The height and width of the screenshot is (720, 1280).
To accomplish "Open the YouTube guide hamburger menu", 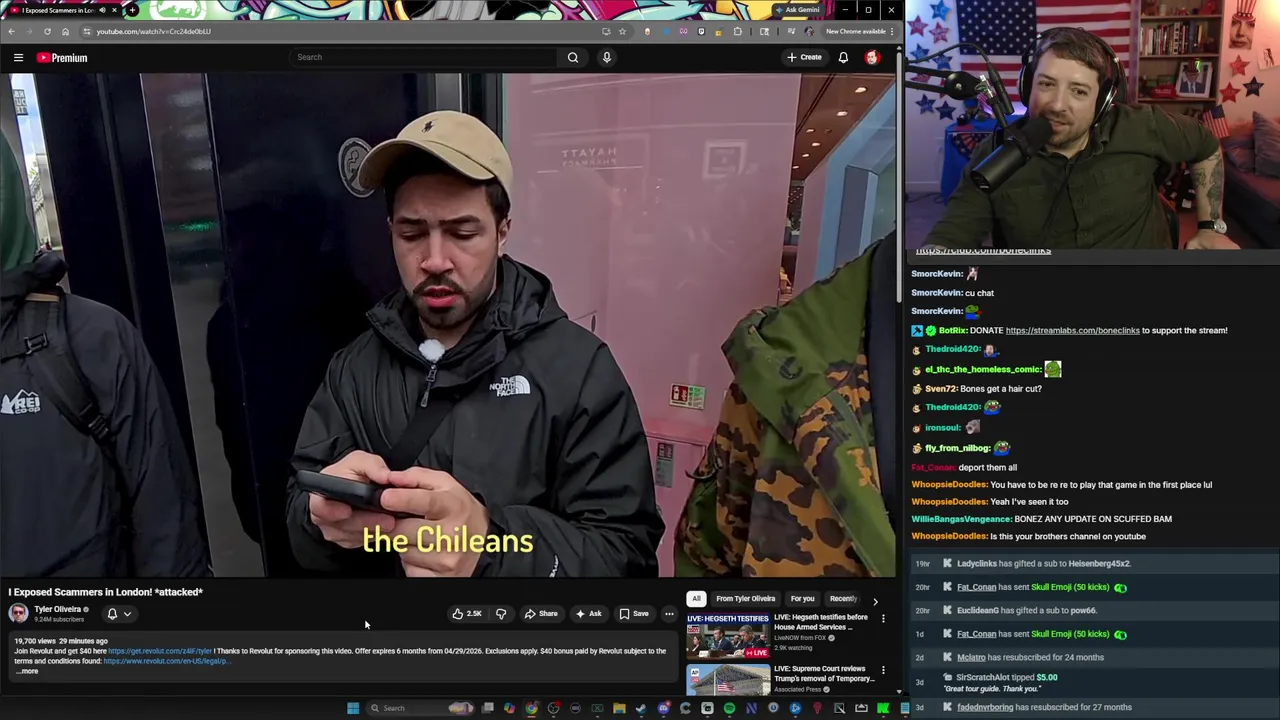I will [18, 58].
